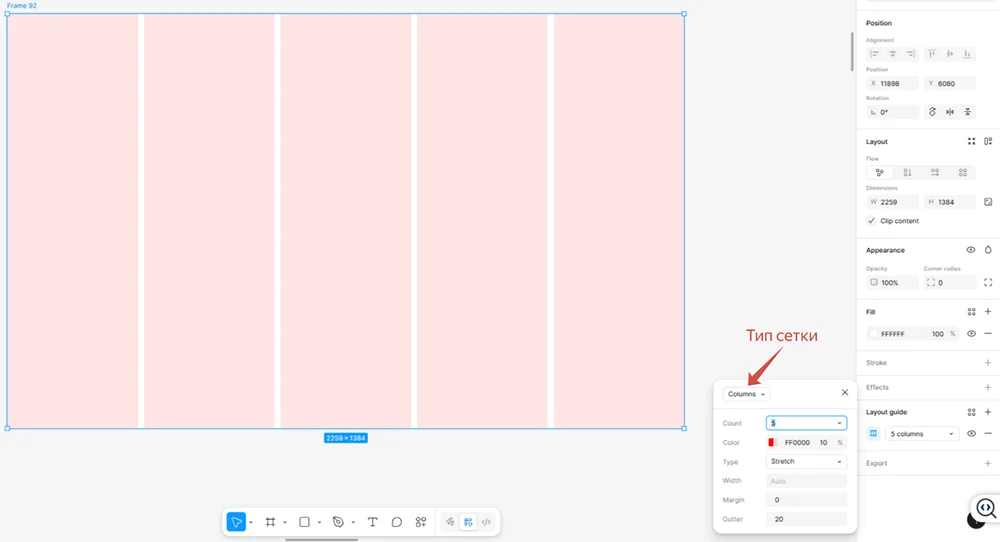This screenshot has width=1000, height=542.
Task: Align selection bottom
Action: 967,54
